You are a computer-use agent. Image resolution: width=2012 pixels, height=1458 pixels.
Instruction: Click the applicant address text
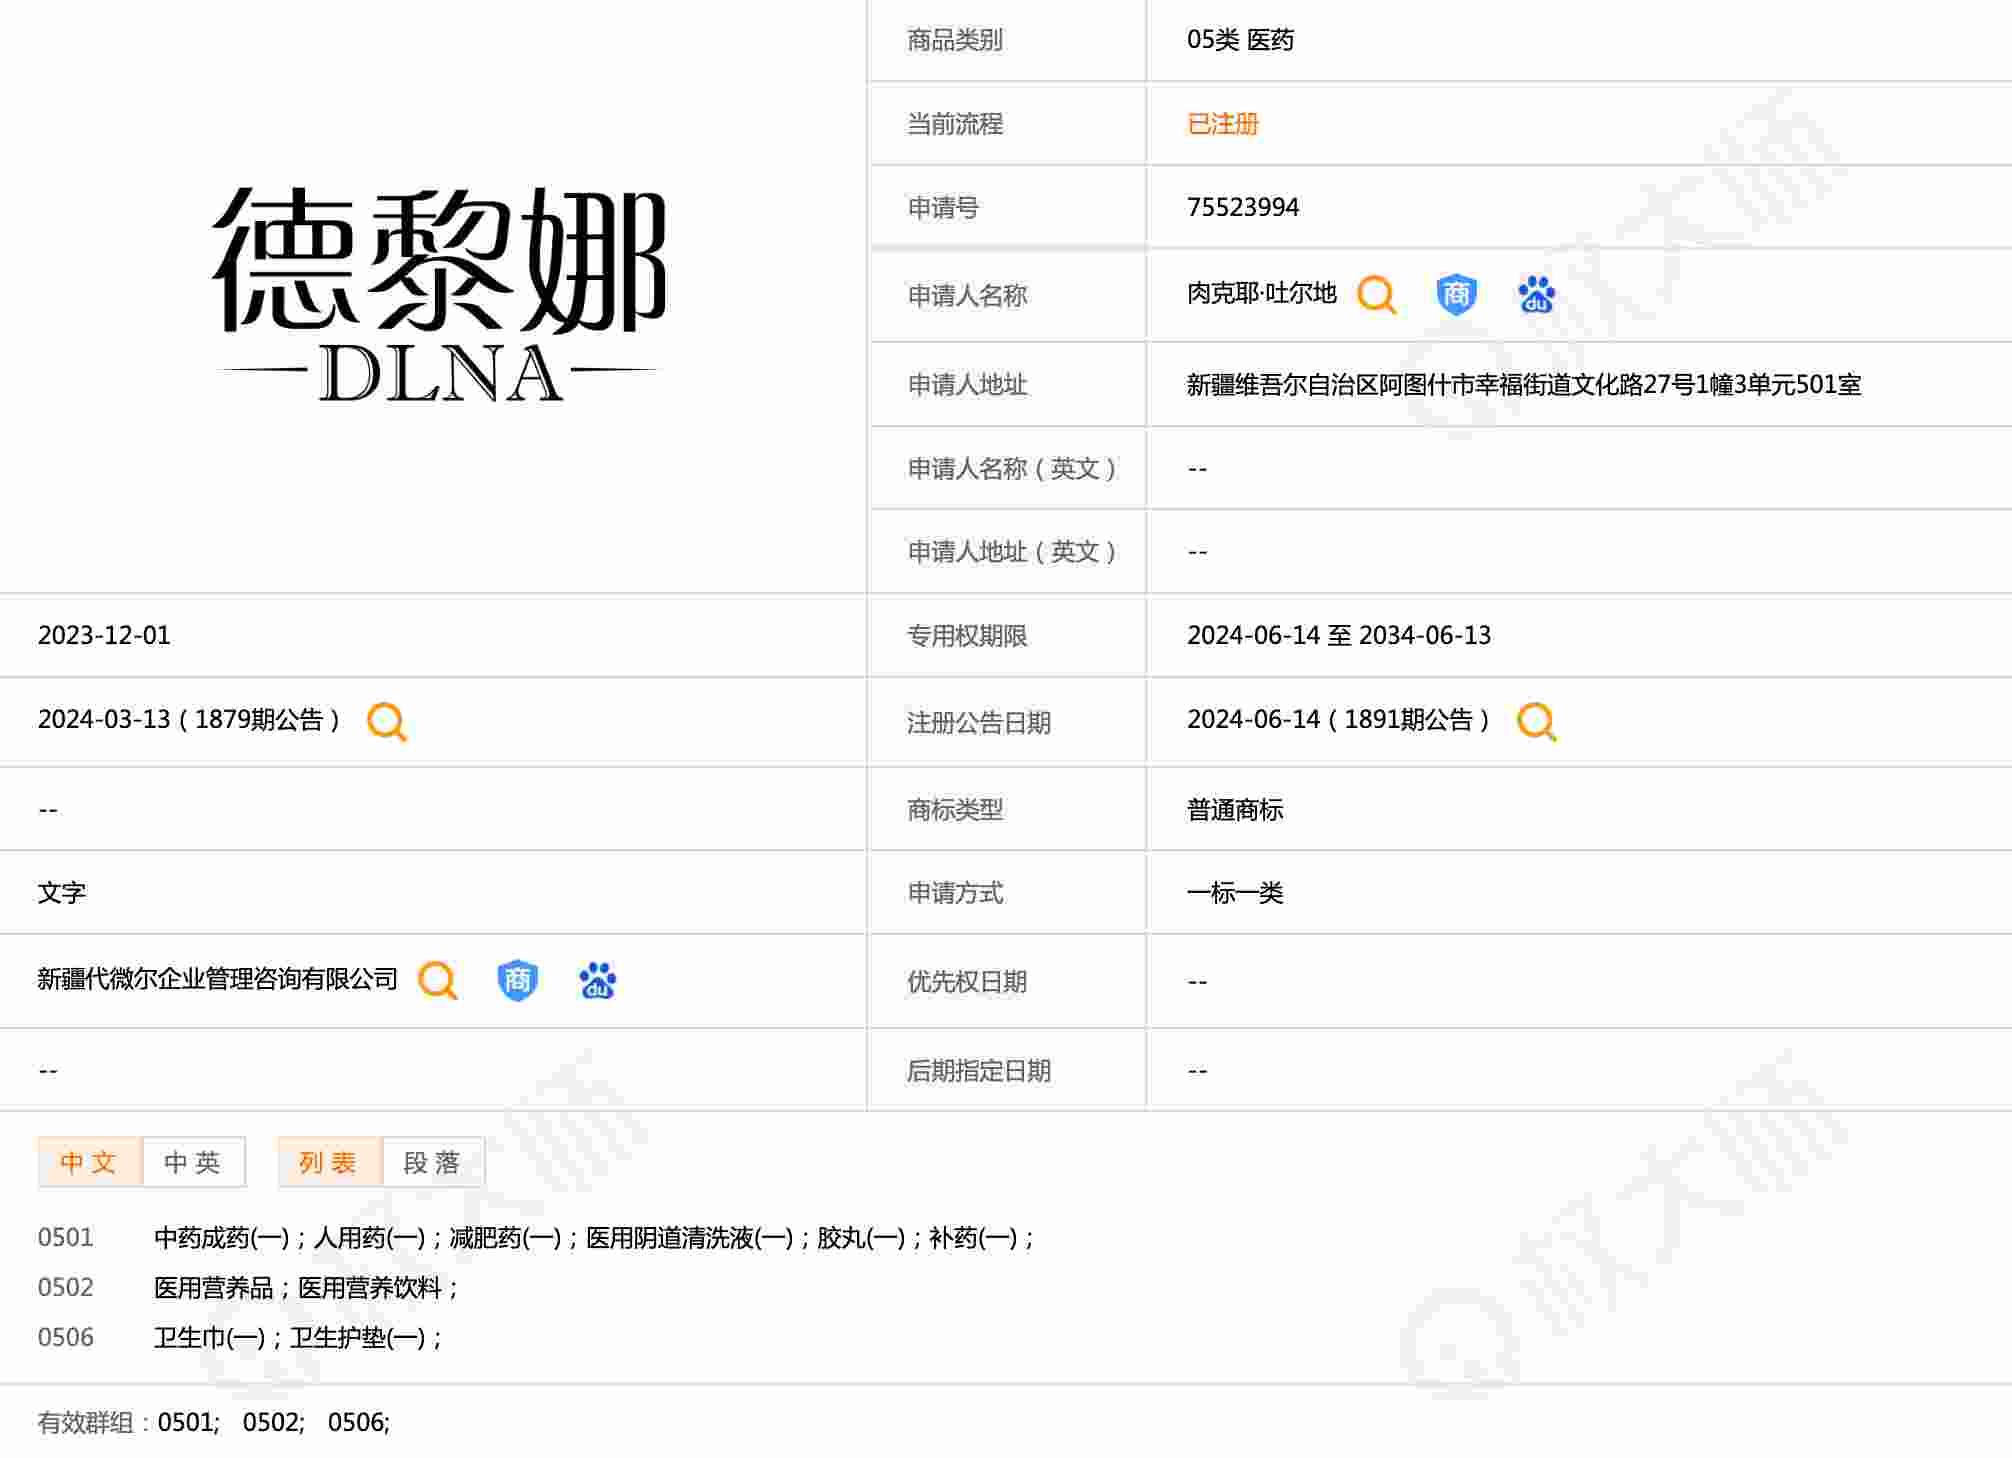(x=1522, y=385)
